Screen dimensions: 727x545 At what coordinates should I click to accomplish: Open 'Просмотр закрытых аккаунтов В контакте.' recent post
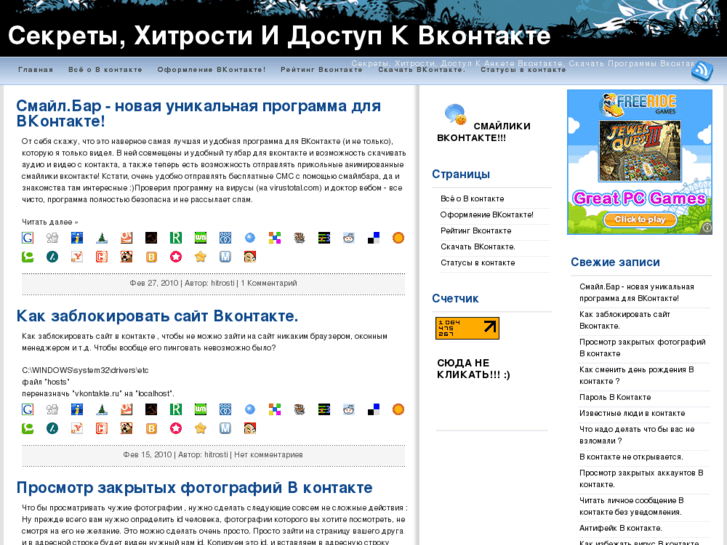pos(641,479)
